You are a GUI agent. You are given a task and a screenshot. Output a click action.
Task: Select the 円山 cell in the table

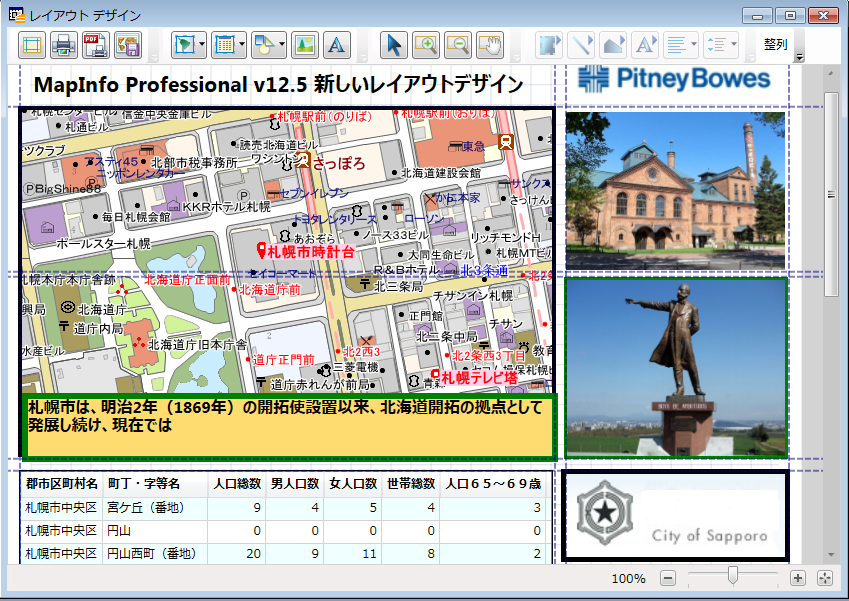[x=155, y=531]
